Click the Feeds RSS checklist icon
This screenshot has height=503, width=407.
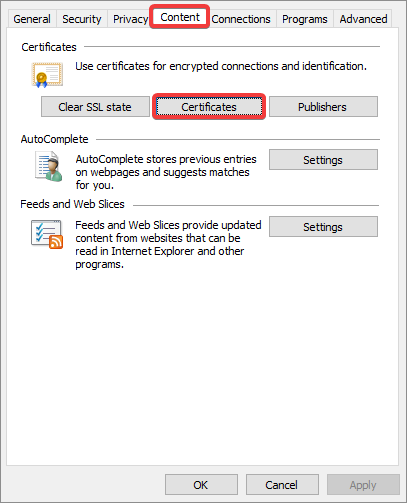[47, 234]
